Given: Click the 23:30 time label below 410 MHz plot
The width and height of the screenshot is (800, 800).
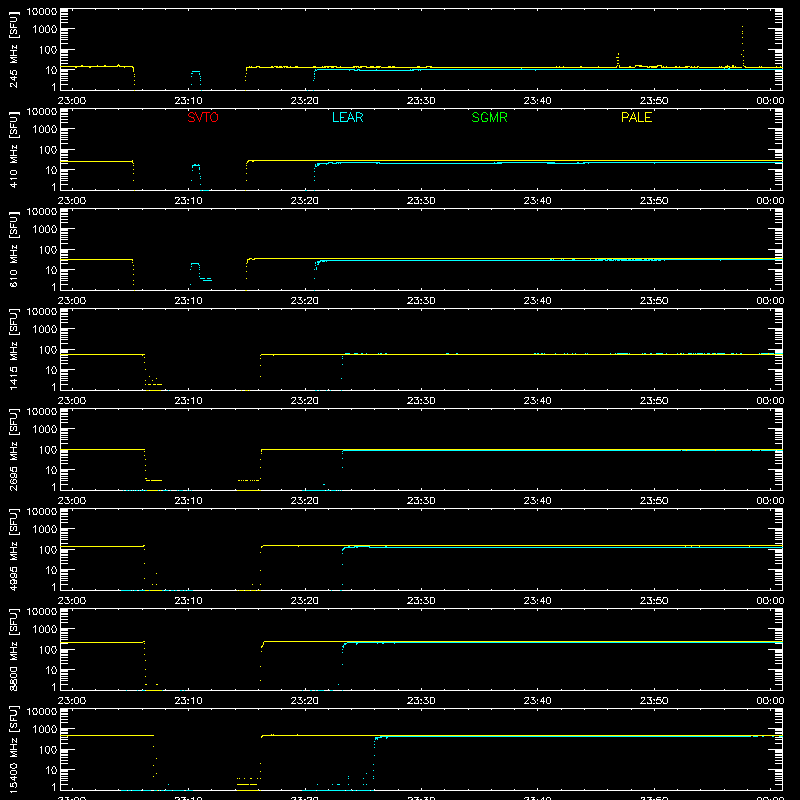Looking at the screenshot, I should click(421, 201).
